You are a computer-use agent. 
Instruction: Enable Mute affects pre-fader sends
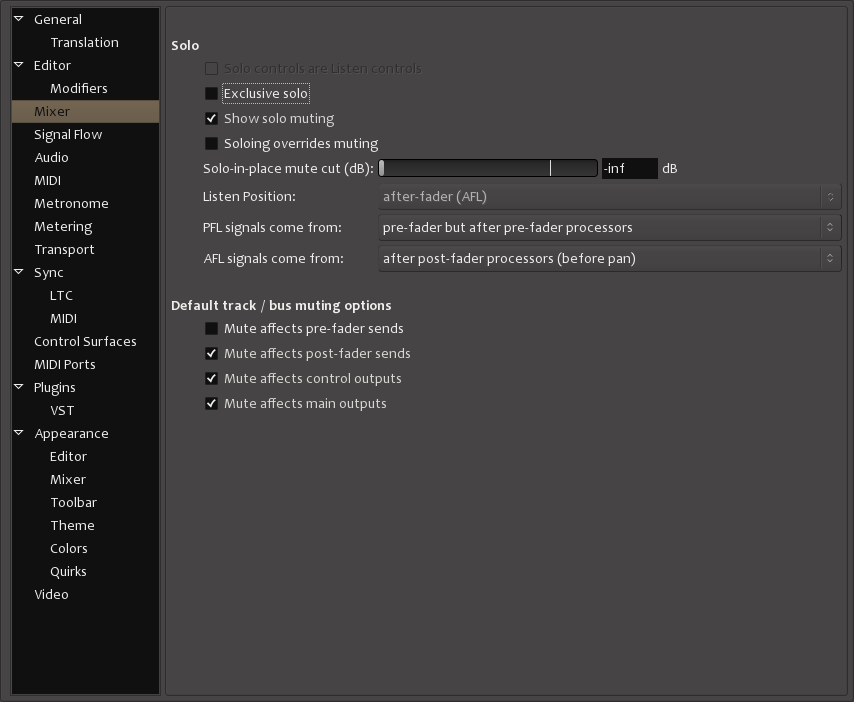[x=211, y=328]
